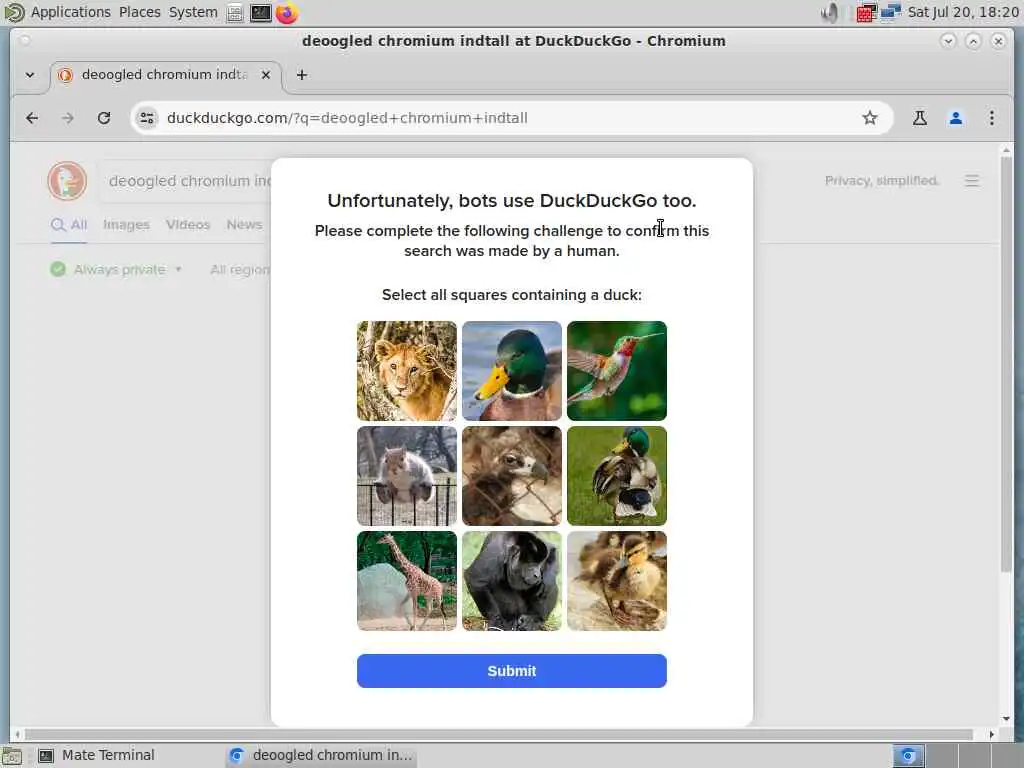This screenshot has height=768, width=1024.
Task: Switch to the Images search tab
Action: tap(126, 225)
